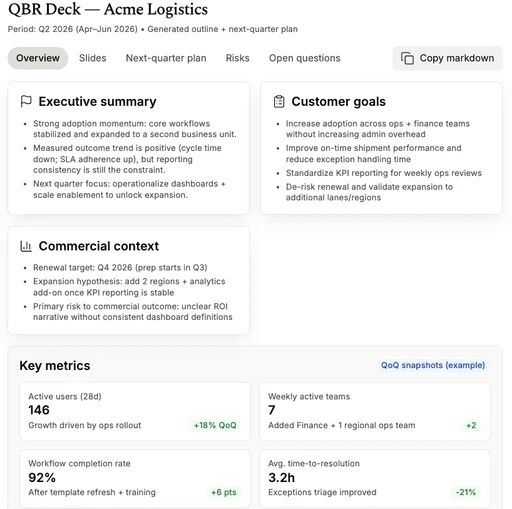
Task: Open the Workflow completion rate card
Action: pos(135,479)
